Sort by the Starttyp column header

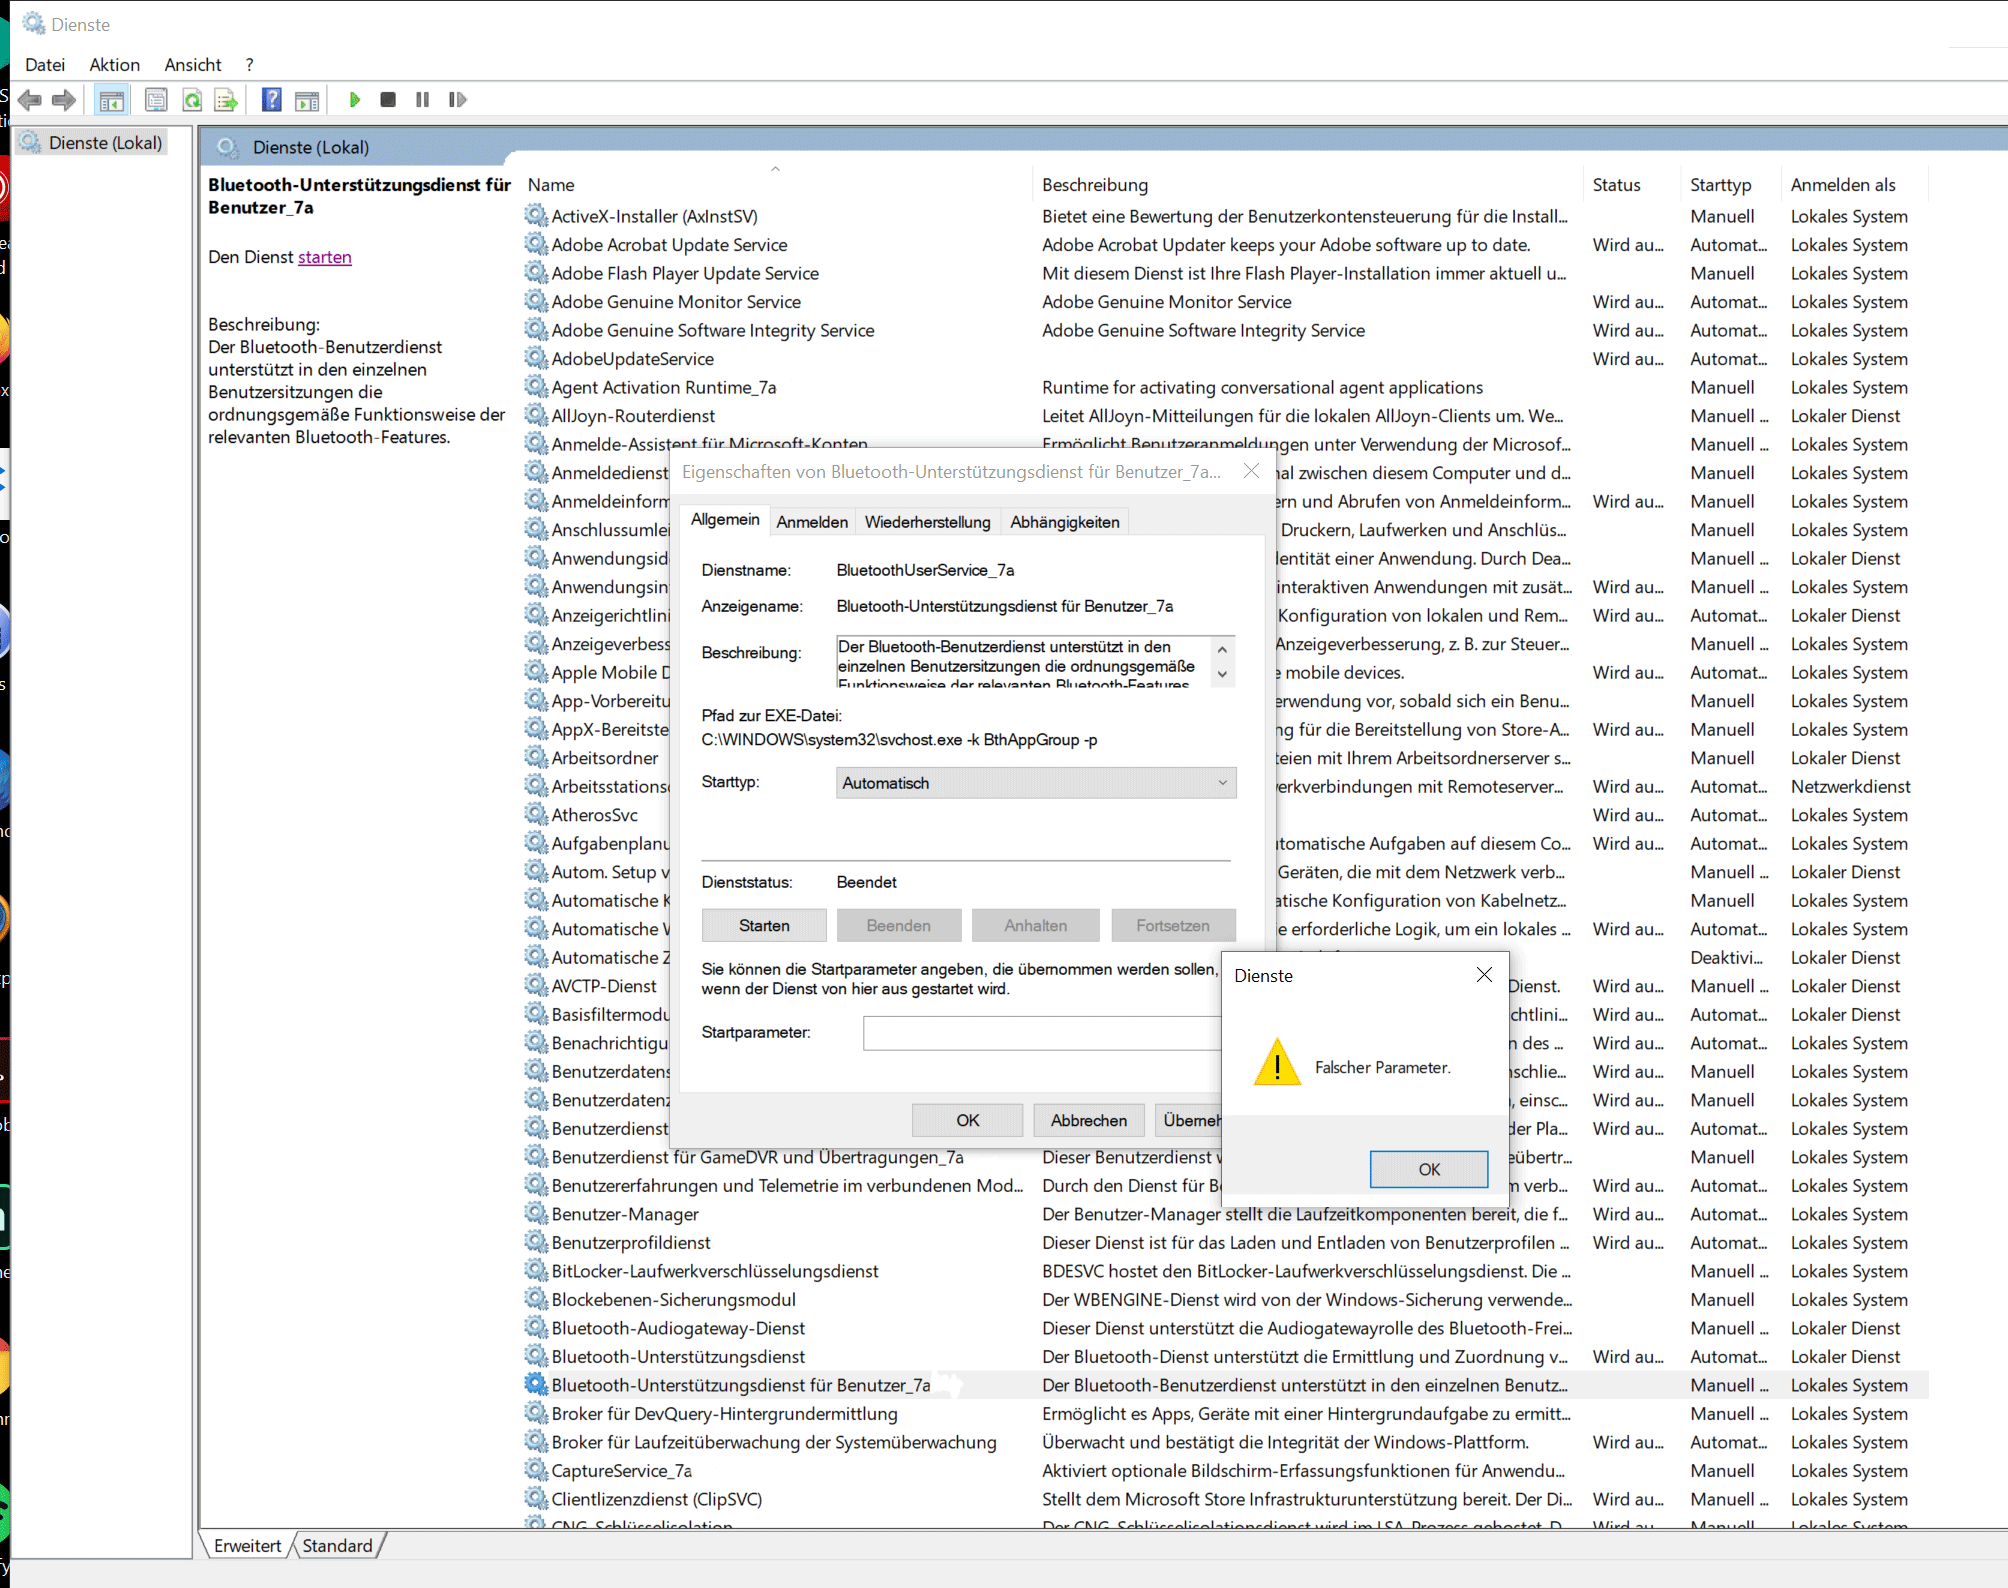coord(1730,184)
